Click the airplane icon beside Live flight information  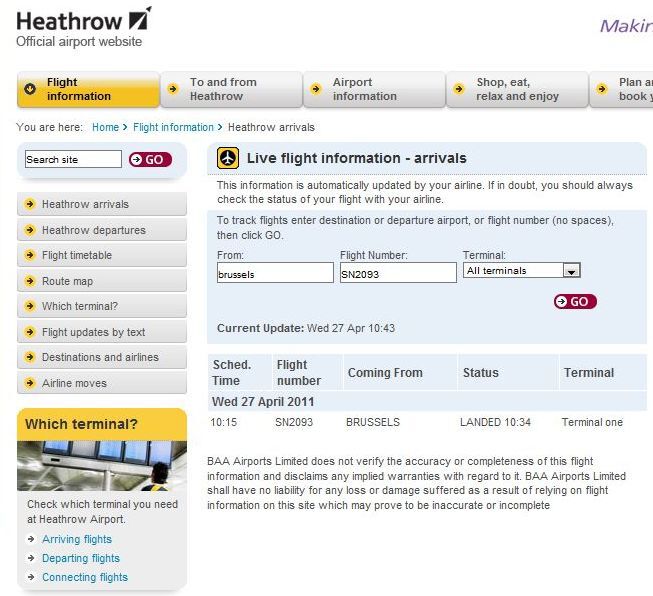229,159
